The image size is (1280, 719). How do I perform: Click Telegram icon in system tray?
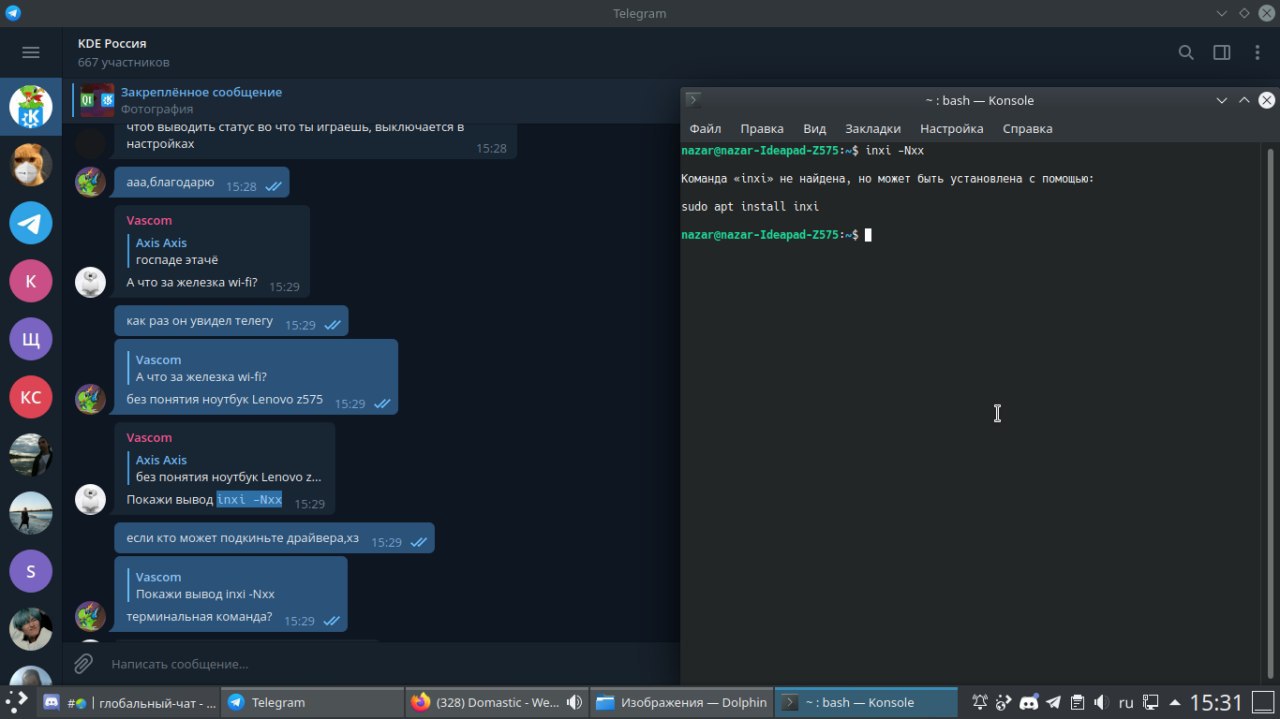pos(1052,702)
